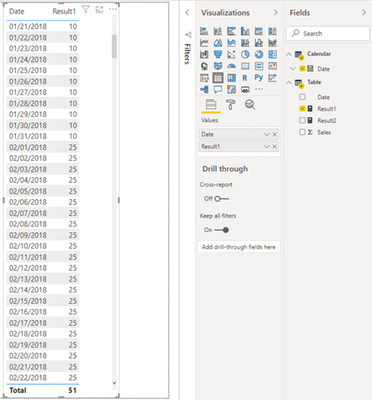Select the Q&A speech bubble visual

(x=218, y=89)
